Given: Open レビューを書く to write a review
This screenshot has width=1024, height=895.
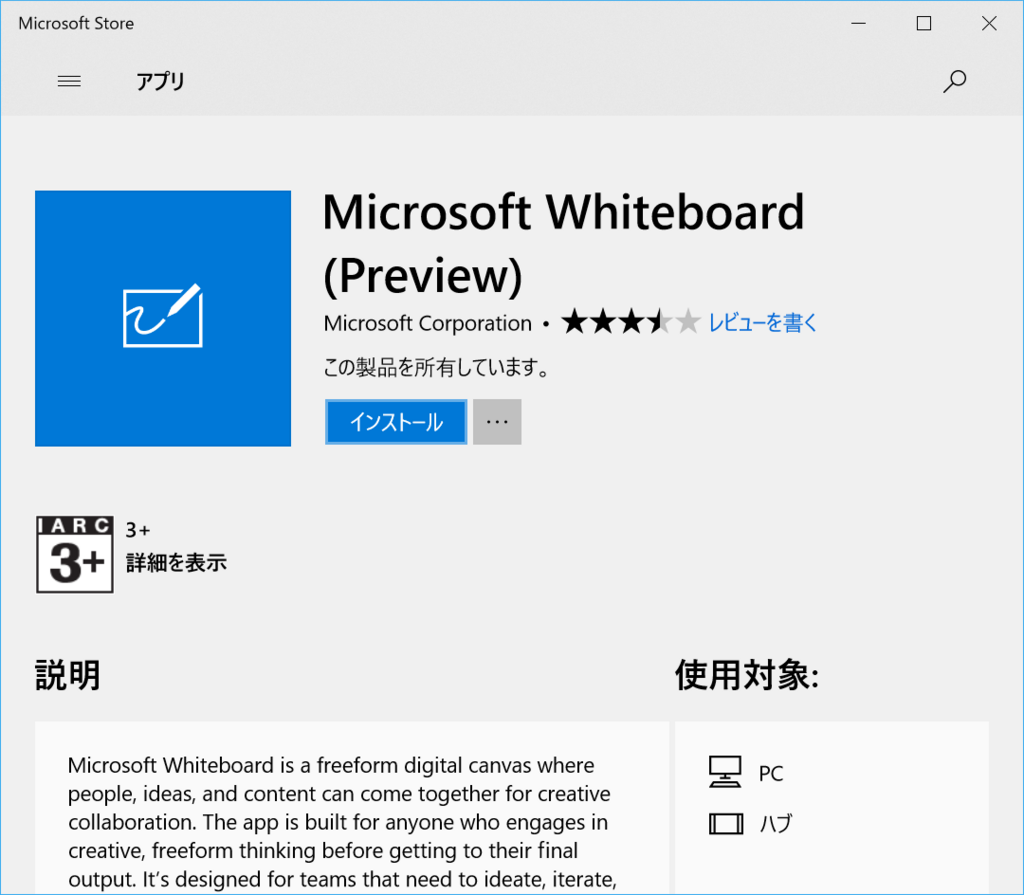Looking at the screenshot, I should click(763, 322).
